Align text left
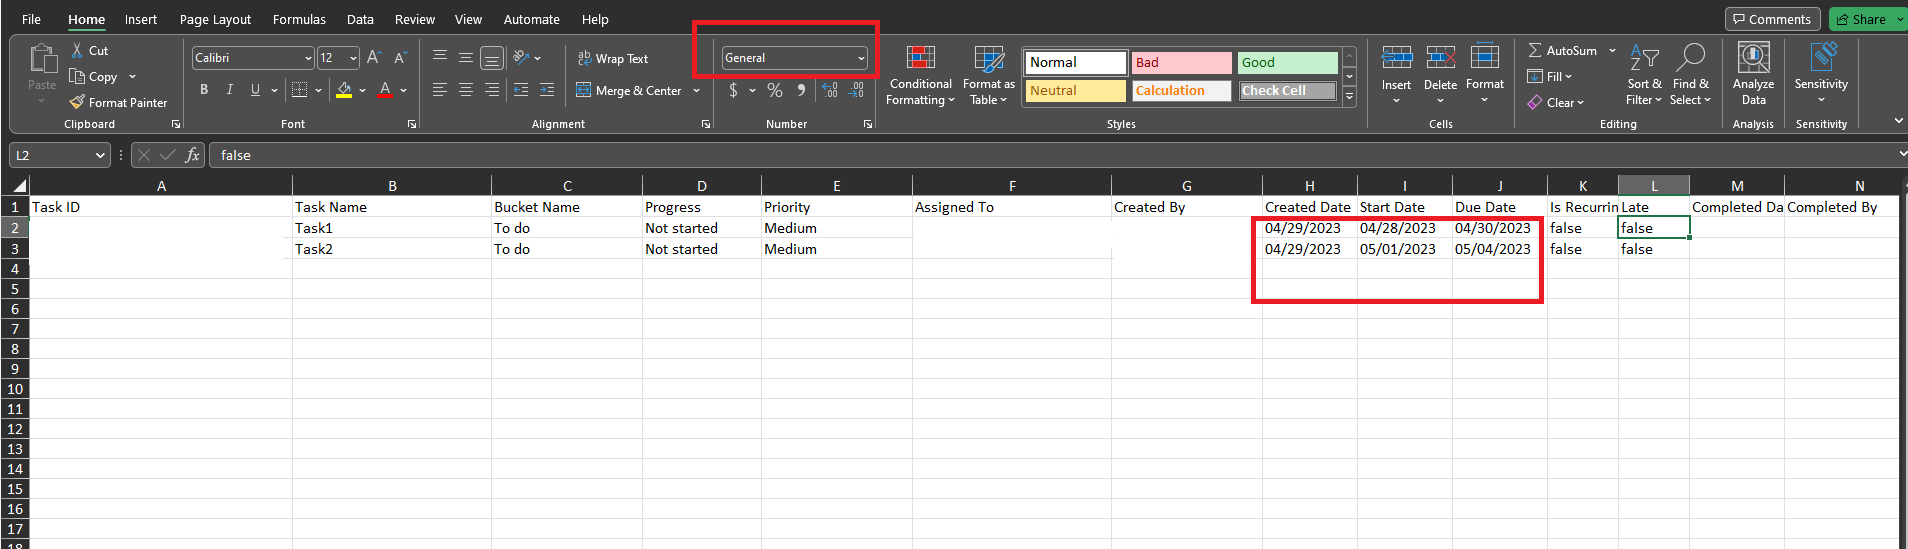1908x549 pixels. coord(440,90)
